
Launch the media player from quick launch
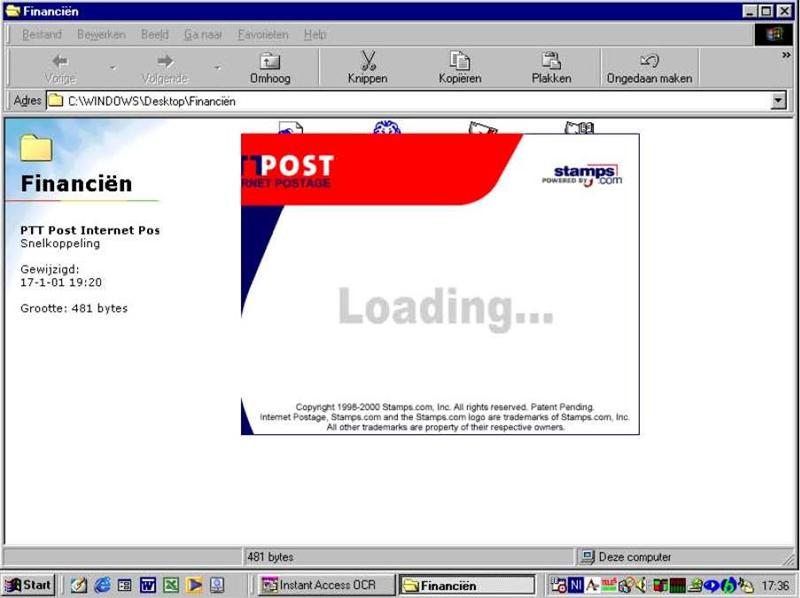coord(194,585)
